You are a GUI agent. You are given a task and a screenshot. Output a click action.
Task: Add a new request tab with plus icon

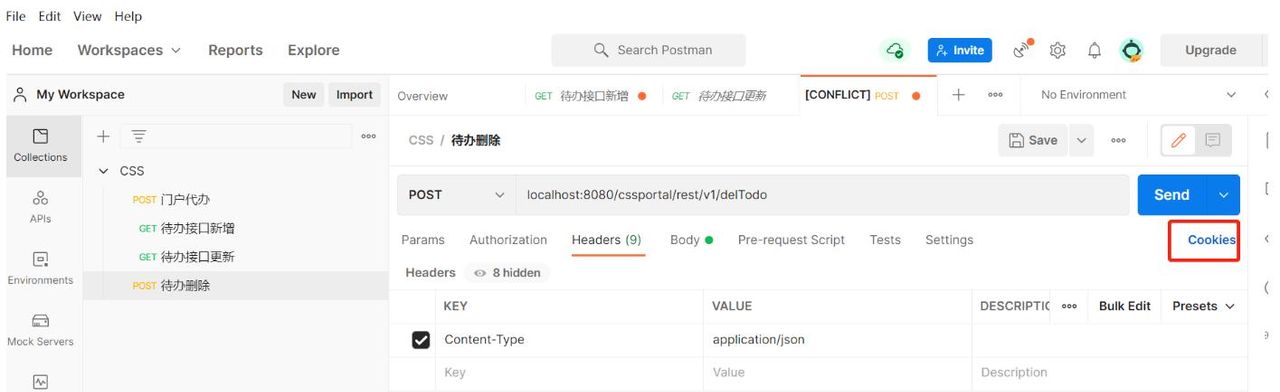[958, 95]
